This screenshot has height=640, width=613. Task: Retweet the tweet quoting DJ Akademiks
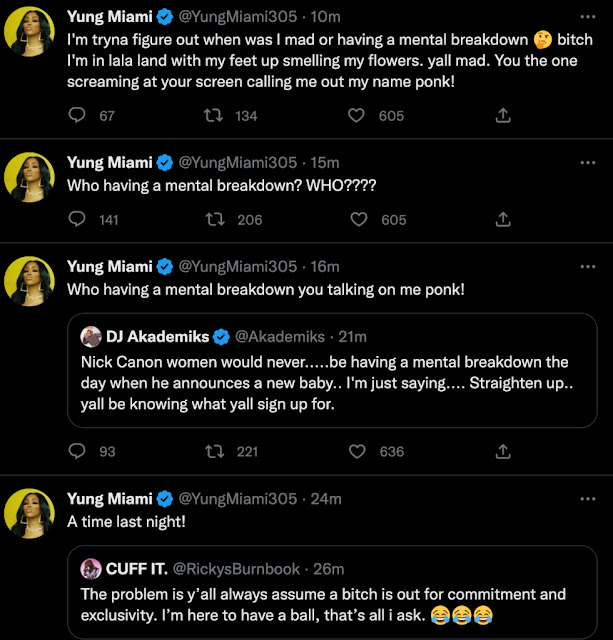pos(212,452)
